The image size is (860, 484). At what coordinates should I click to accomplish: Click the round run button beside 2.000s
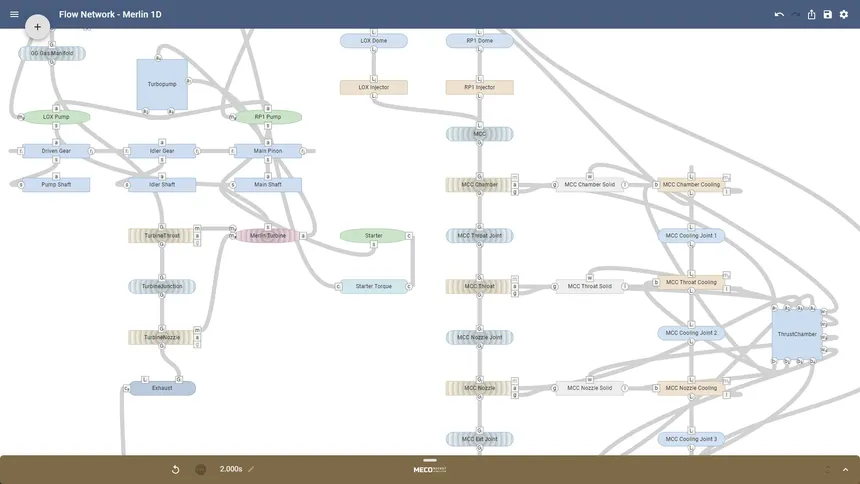201,469
